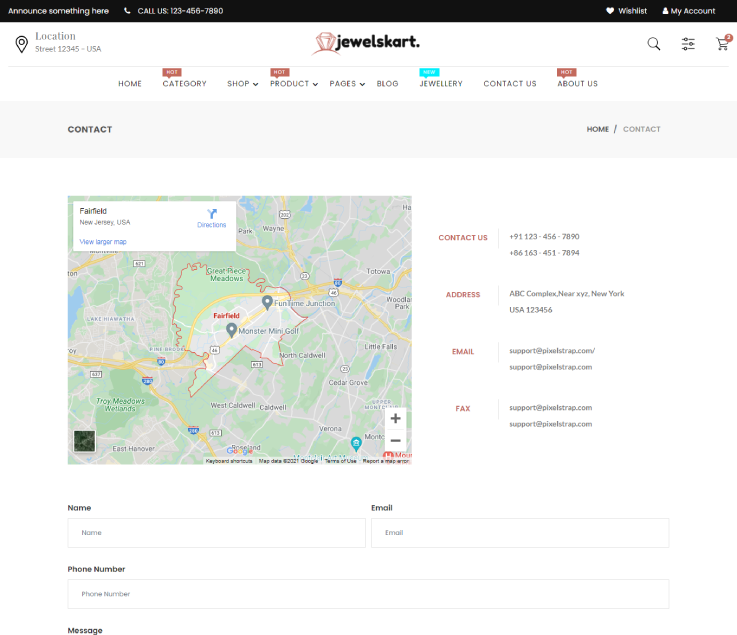Open the Jewellery menu item
Viewport: 737px width, 635px height.
click(441, 84)
